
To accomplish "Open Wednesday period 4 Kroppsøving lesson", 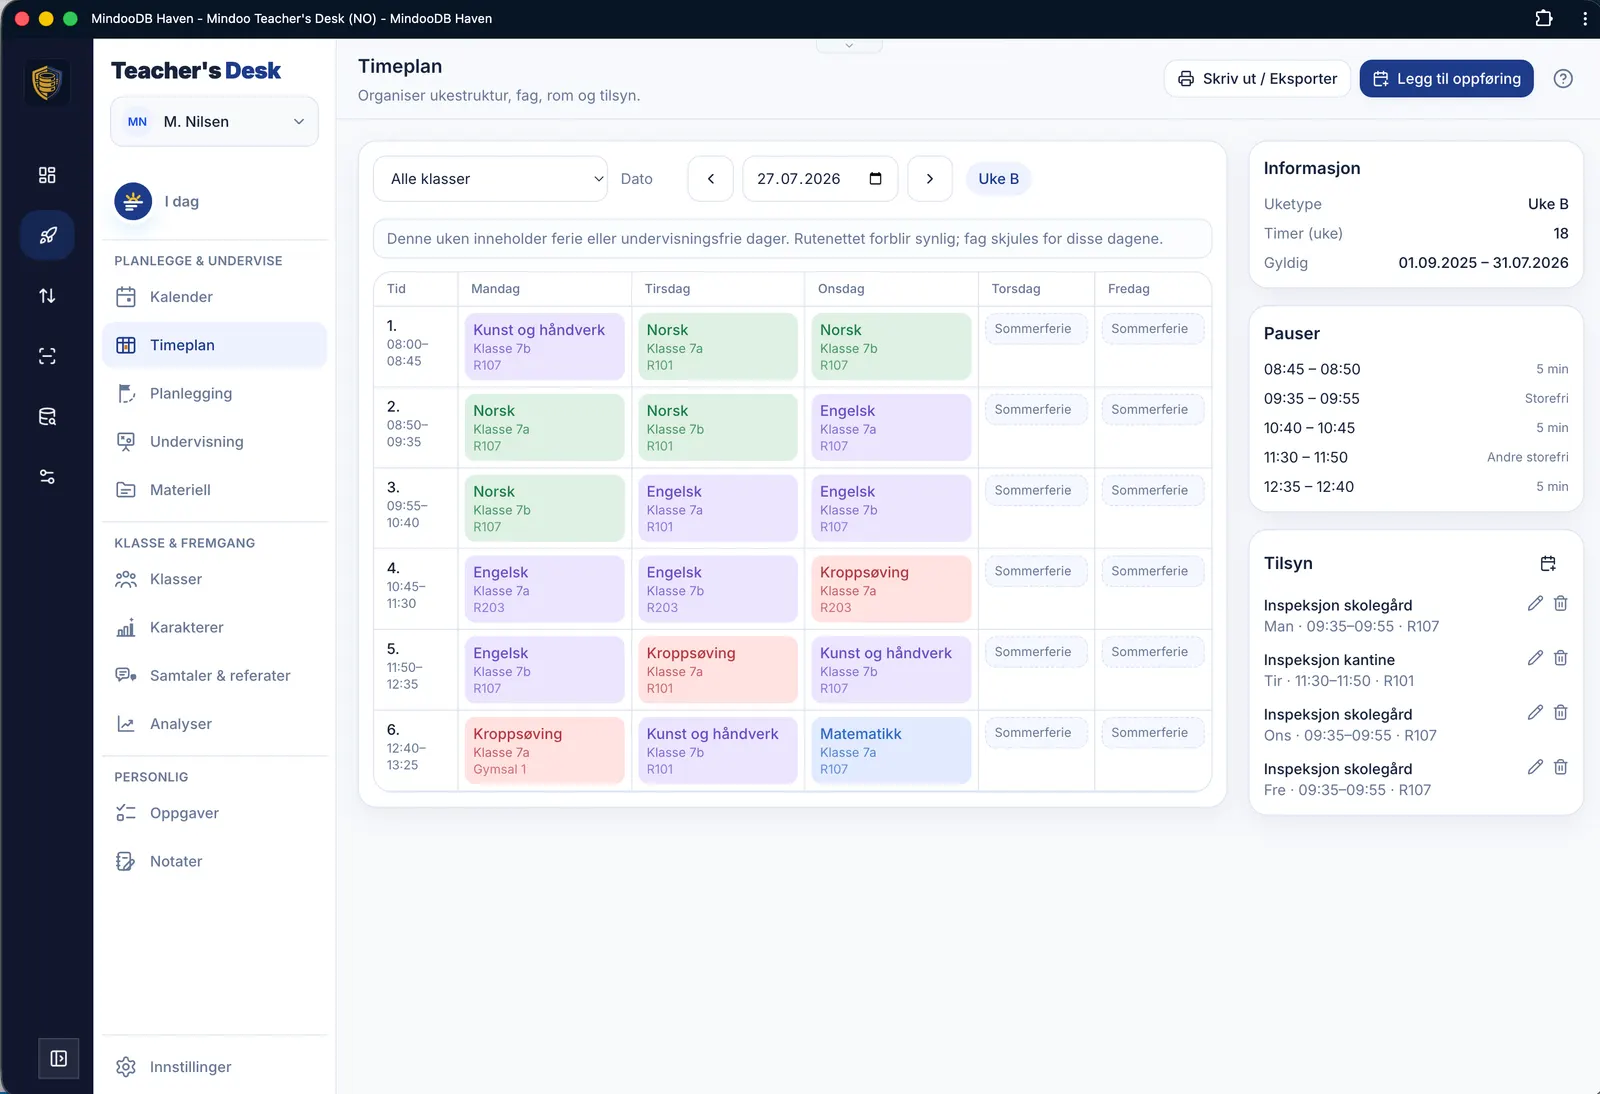I will pyautogui.click(x=891, y=589).
